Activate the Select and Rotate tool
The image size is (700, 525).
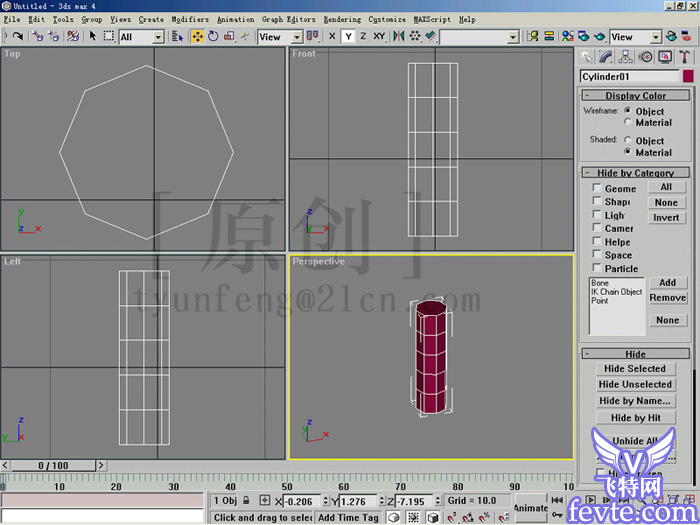[213, 36]
